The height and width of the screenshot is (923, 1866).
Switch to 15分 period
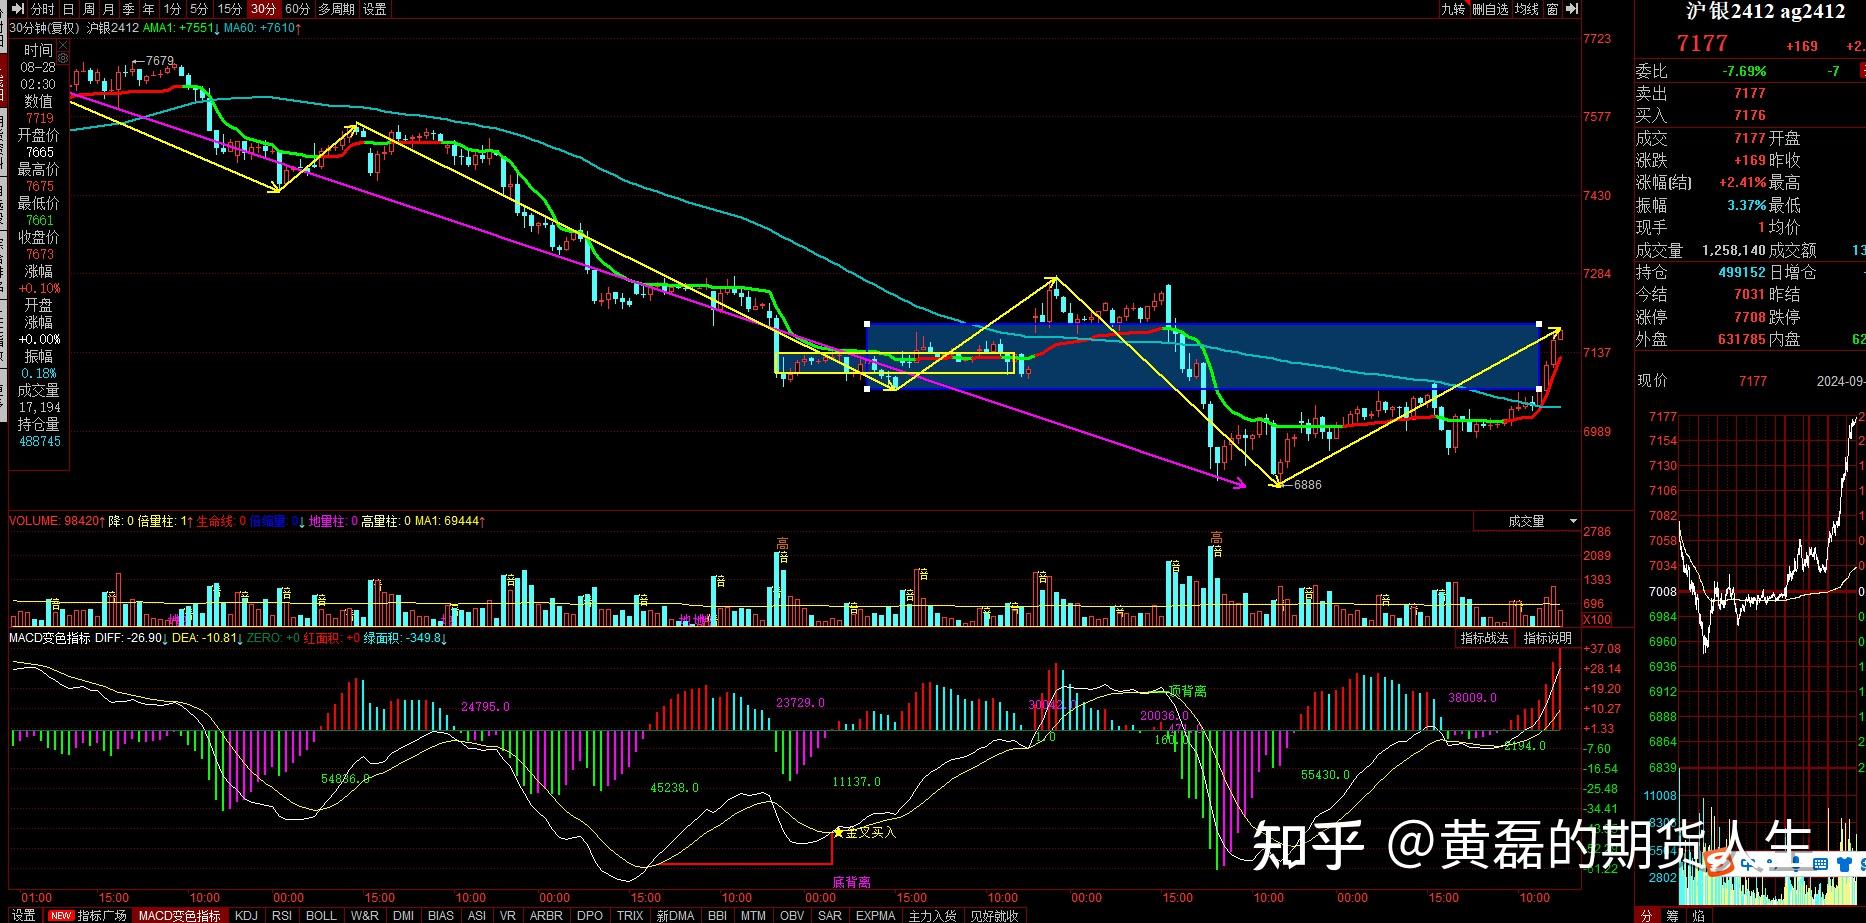230,9
